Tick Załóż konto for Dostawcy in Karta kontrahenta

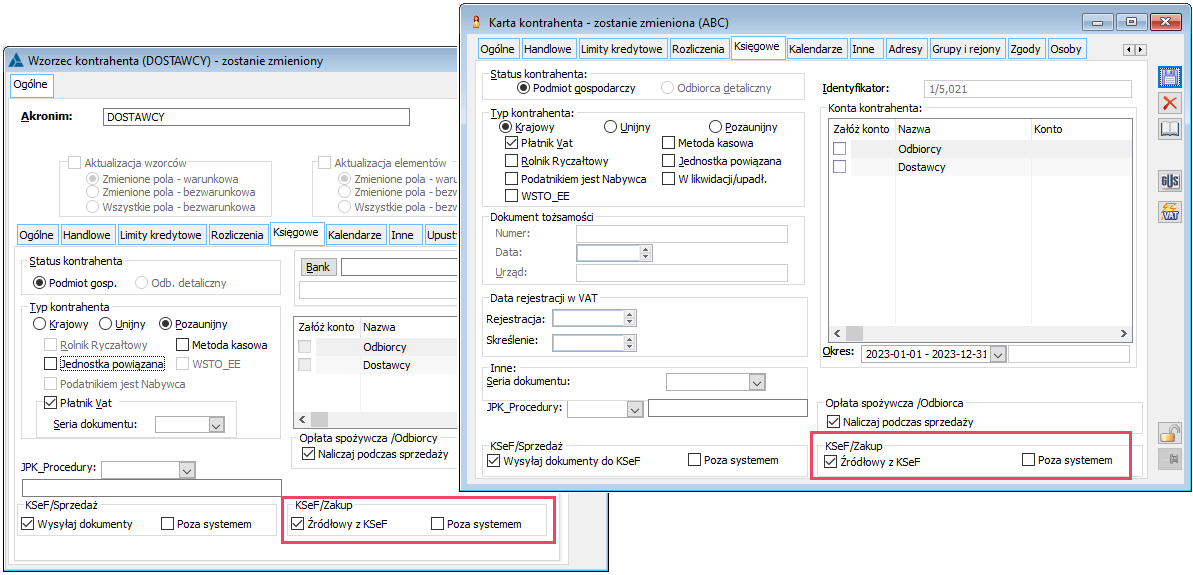point(839,167)
